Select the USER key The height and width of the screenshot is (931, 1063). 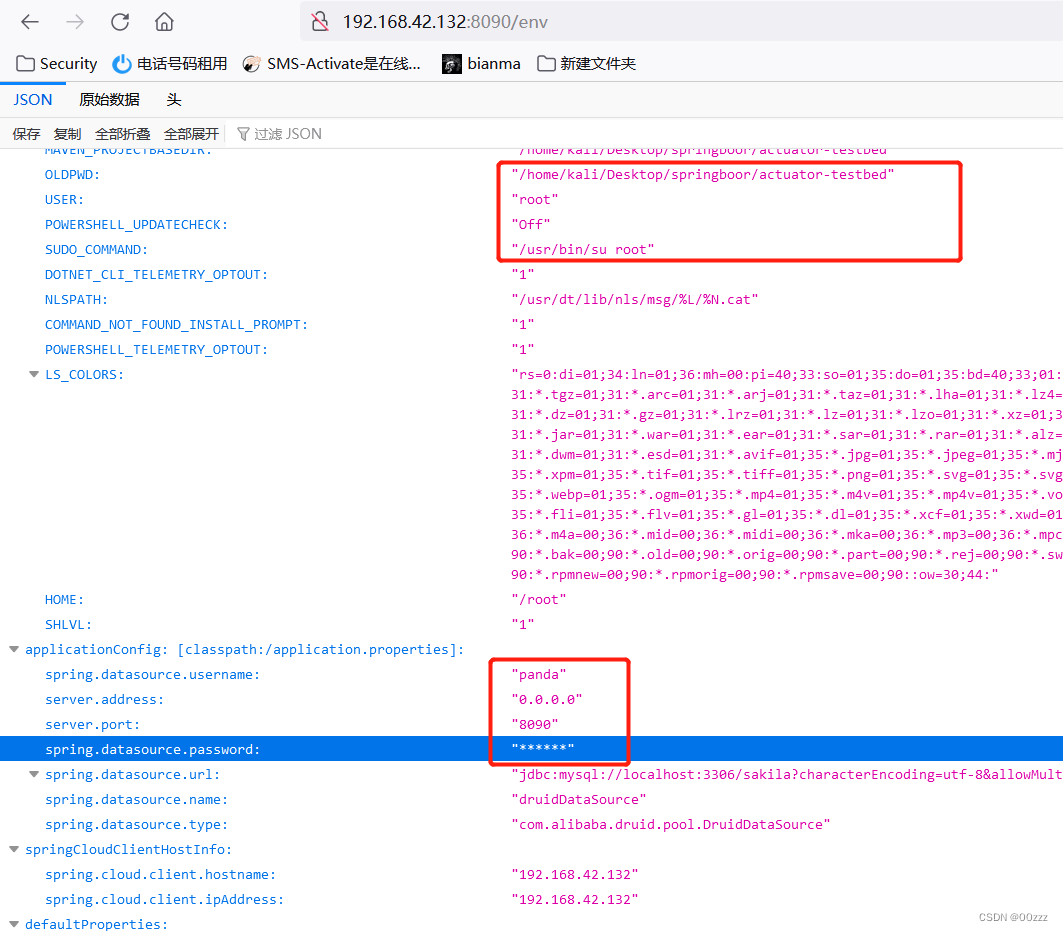64,199
